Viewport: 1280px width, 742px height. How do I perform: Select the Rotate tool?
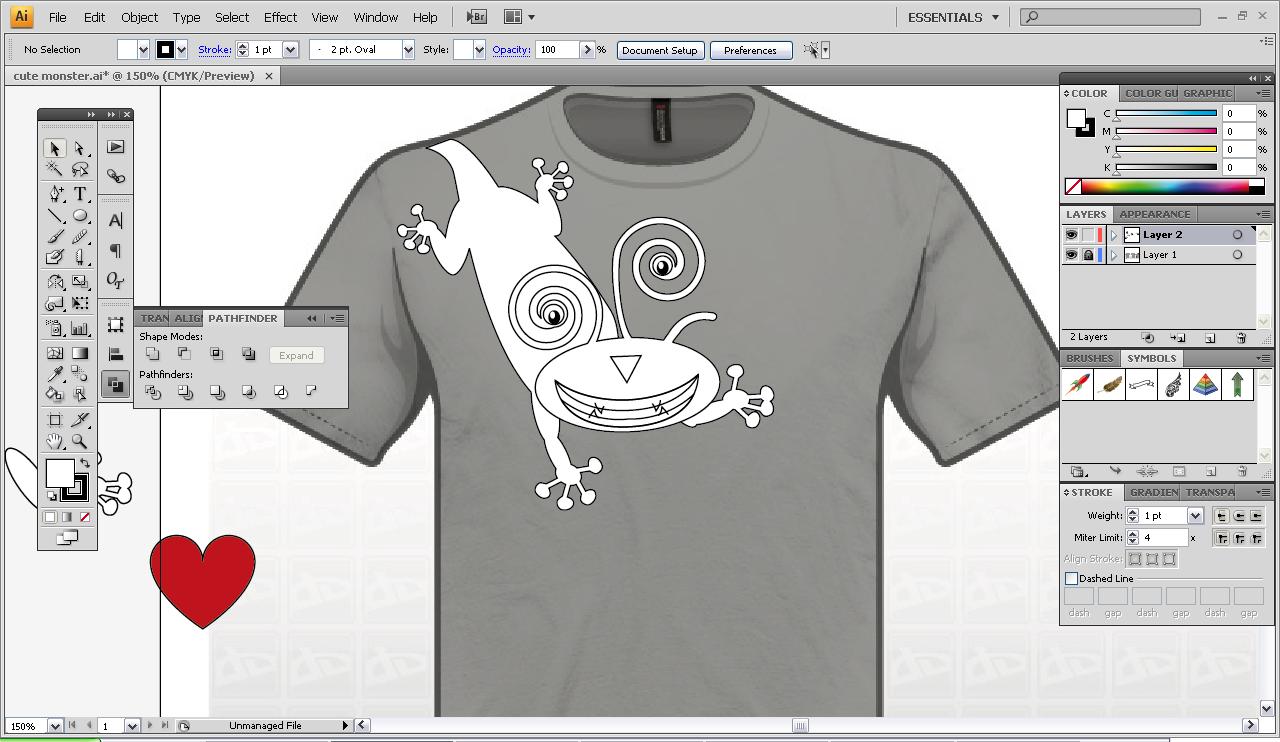(55, 283)
